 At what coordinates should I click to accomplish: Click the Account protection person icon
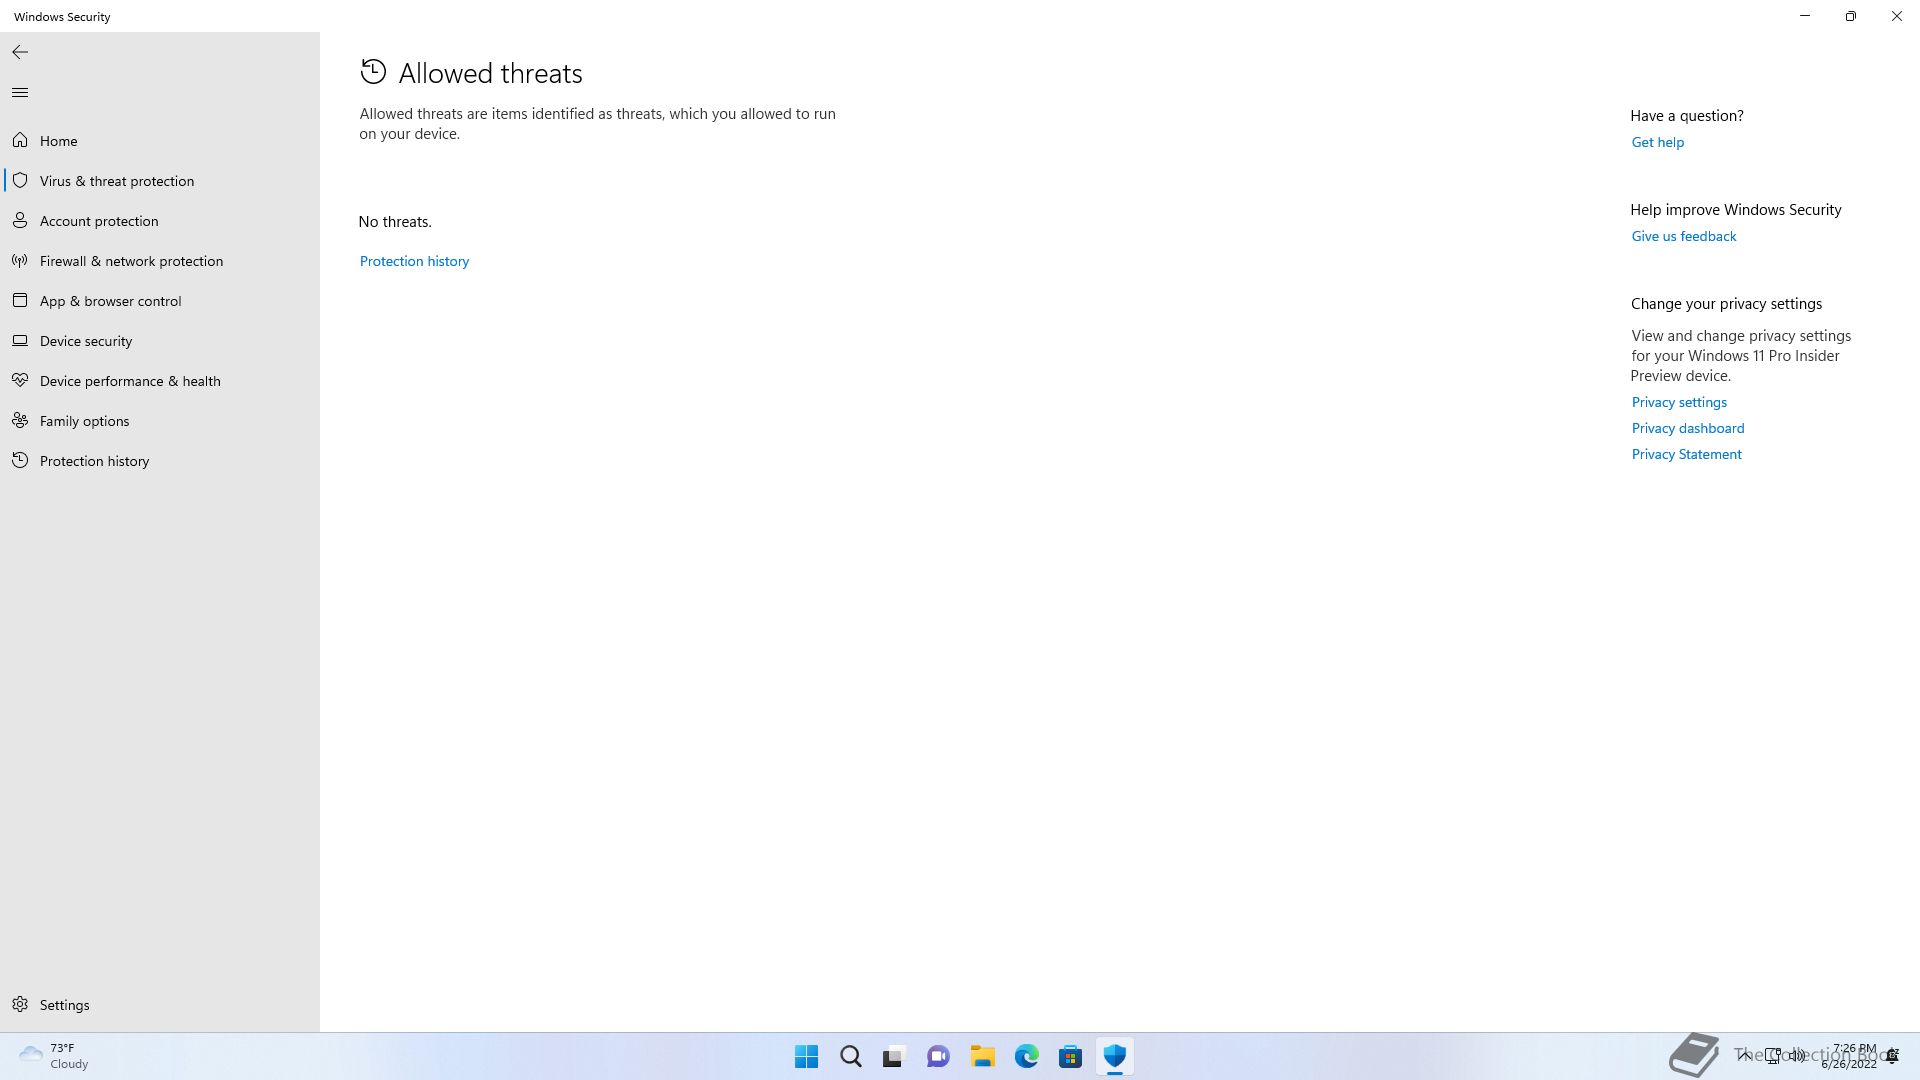coord(20,220)
